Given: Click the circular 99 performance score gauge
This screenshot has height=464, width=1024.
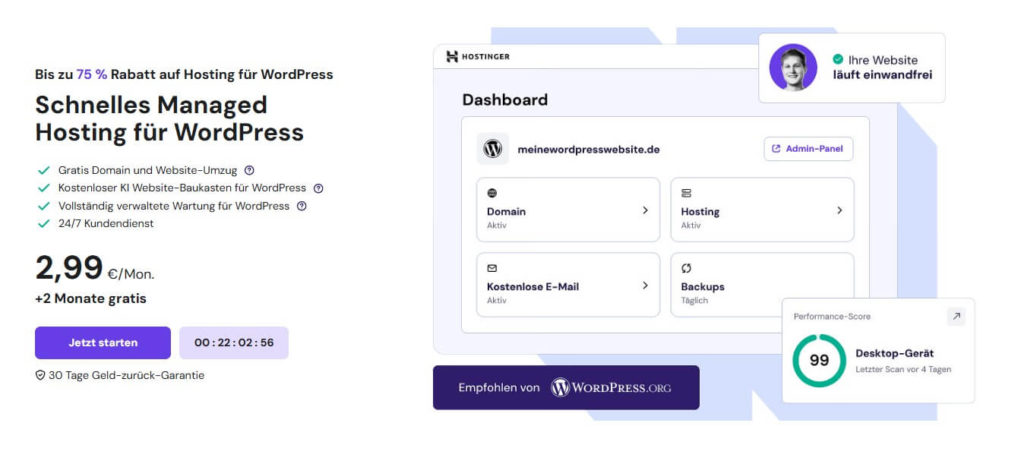Looking at the screenshot, I should pyautogui.click(x=819, y=360).
